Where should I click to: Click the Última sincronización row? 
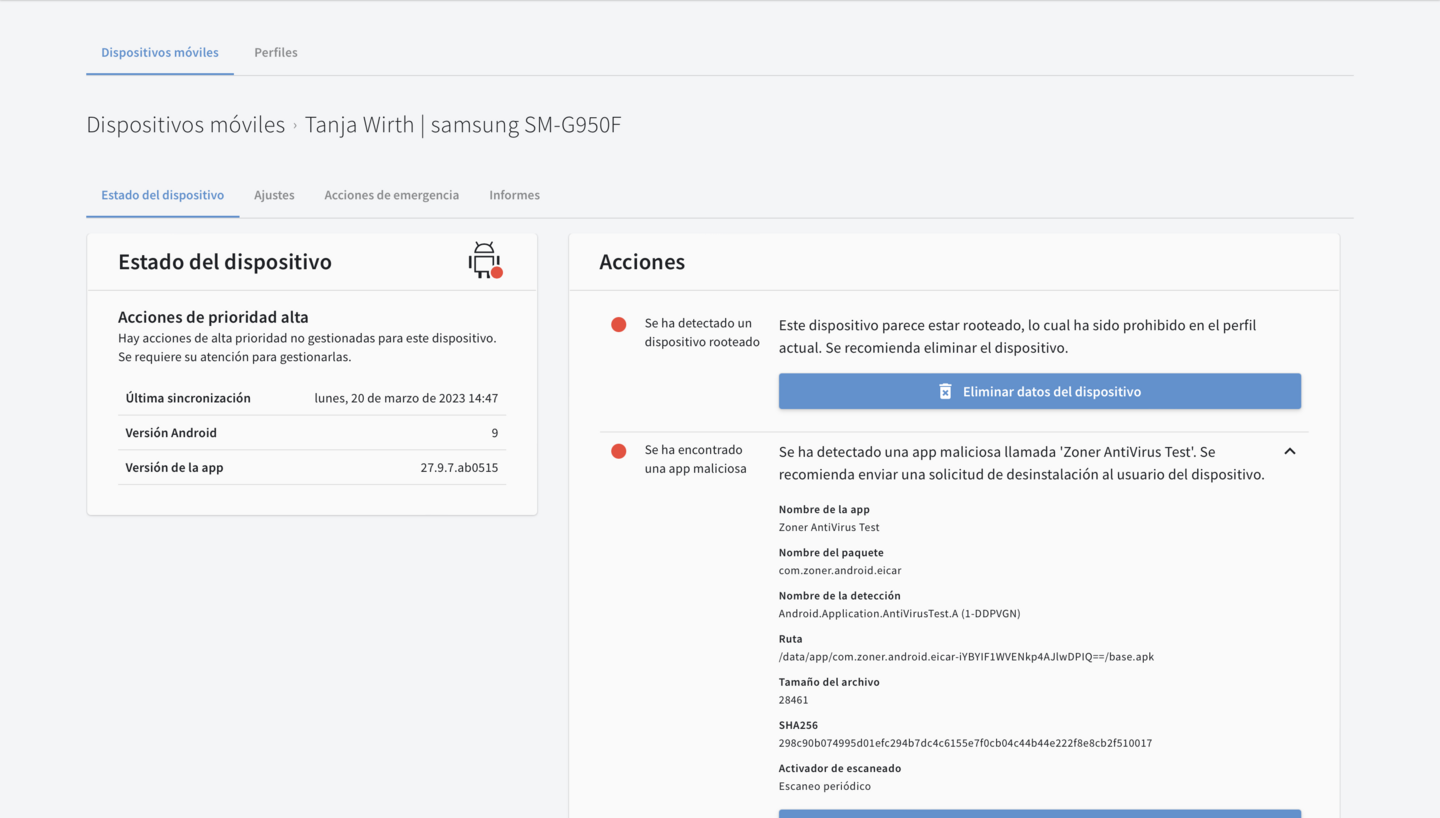click(x=311, y=398)
